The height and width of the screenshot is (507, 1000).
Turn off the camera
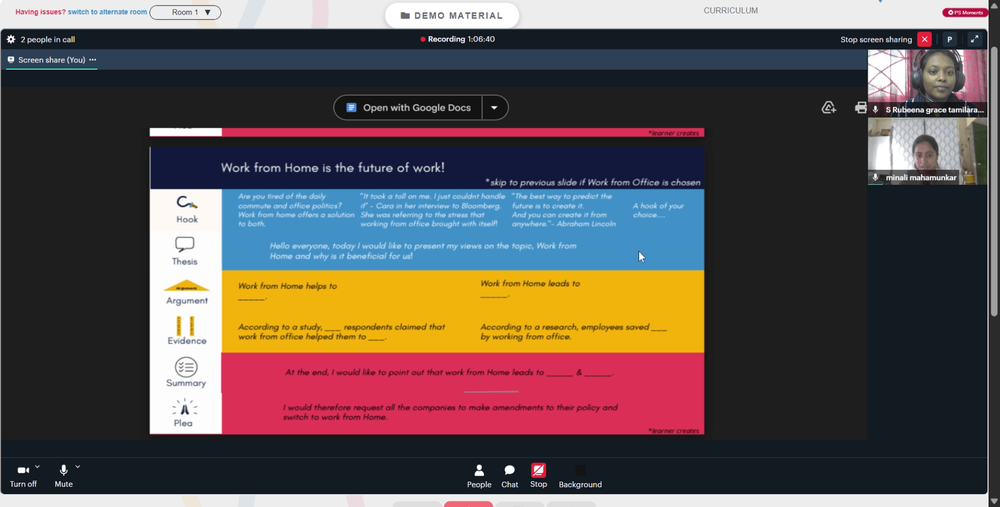point(23,470)
